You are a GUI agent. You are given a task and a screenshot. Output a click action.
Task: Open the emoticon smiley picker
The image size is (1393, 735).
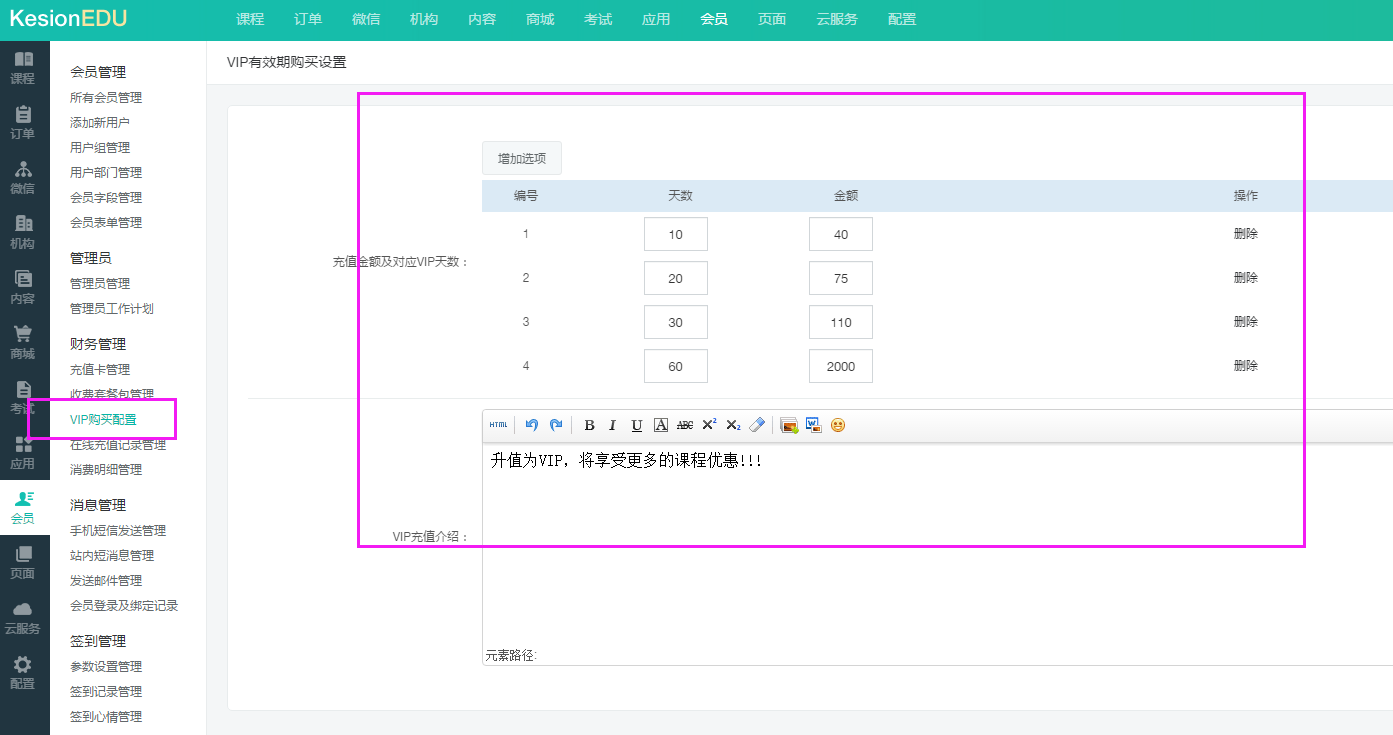[x=838, y=425]
